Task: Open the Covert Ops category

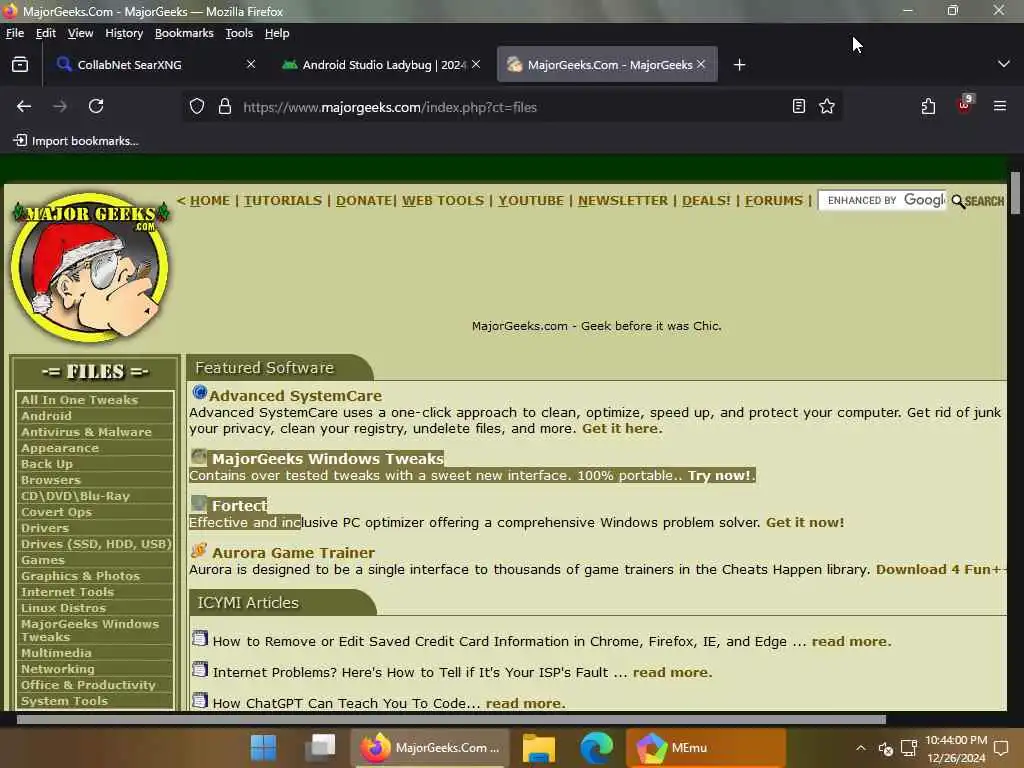Action: tap(56, 512)
